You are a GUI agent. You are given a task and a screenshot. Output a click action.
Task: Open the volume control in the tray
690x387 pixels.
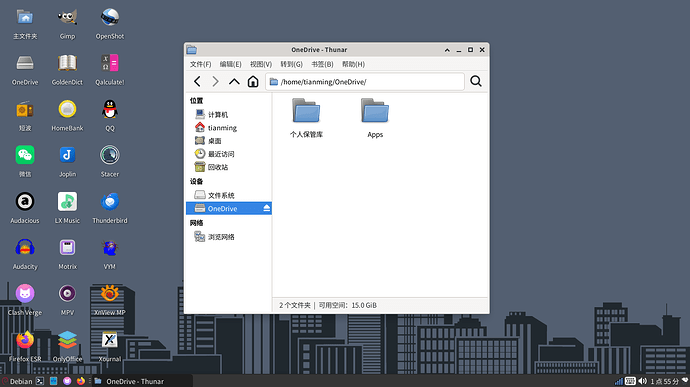click(x=642, y=381)
